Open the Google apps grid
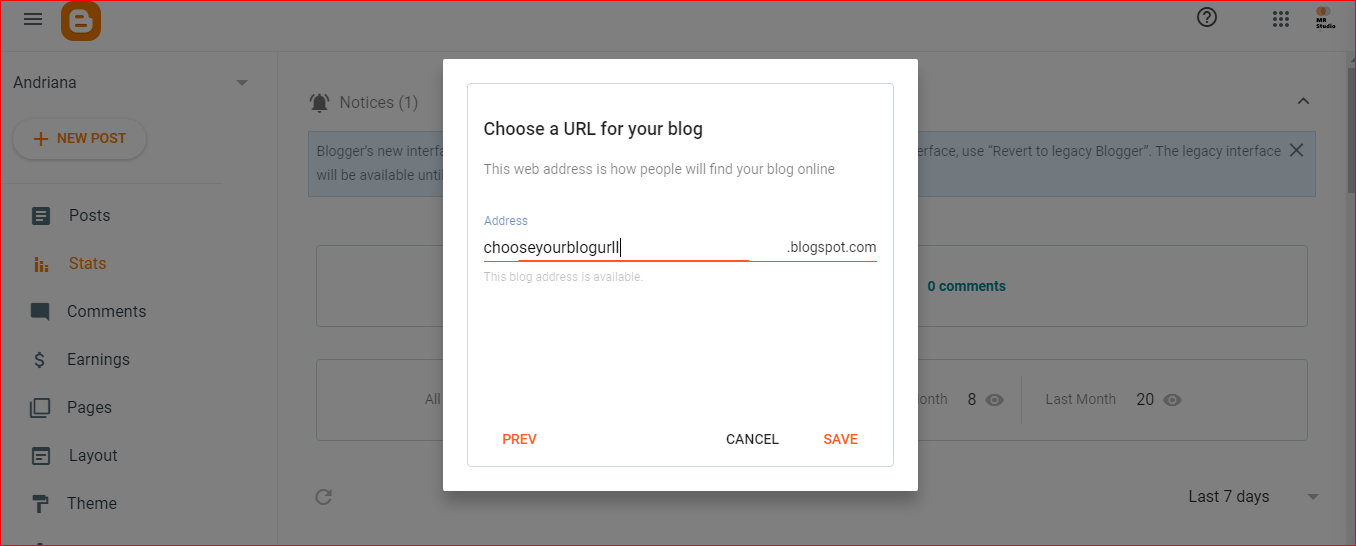This screenshot has height=546, width=1356. [x=1281, y=19]
